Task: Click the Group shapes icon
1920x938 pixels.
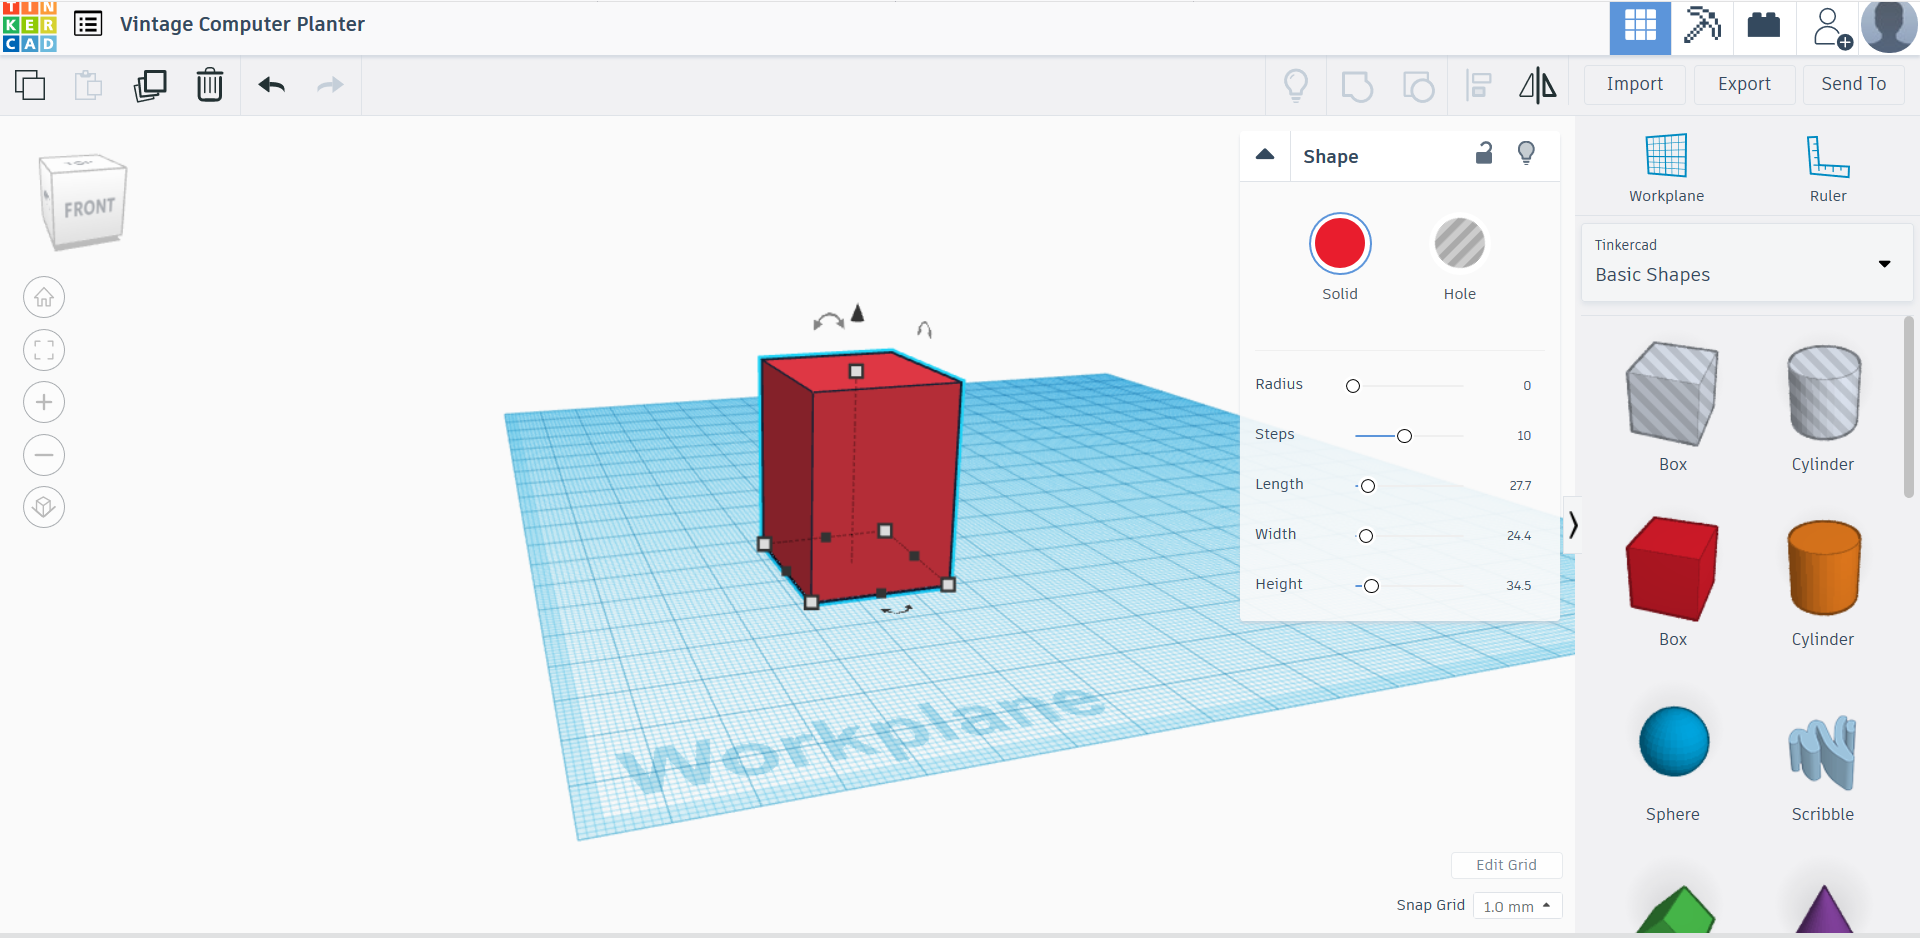Action: click(1357, 86)
